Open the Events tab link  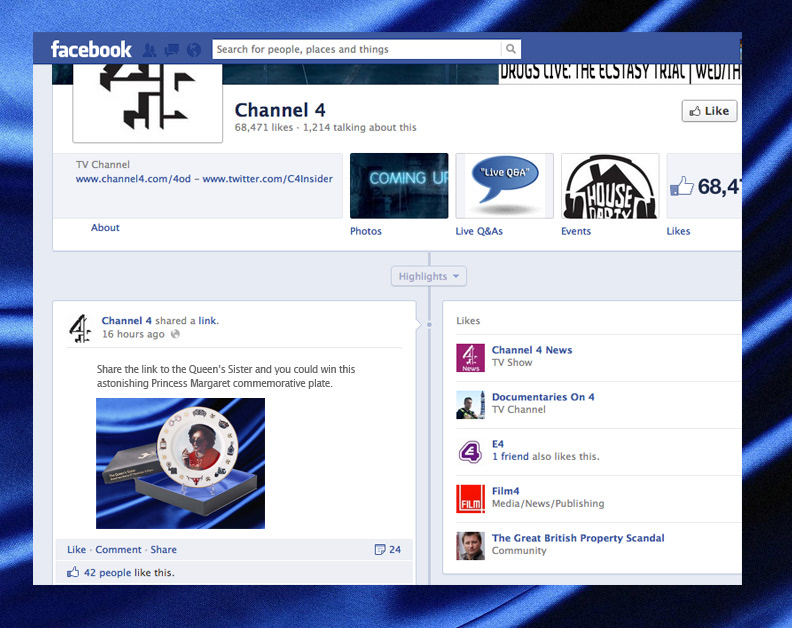tap(576, 231)
